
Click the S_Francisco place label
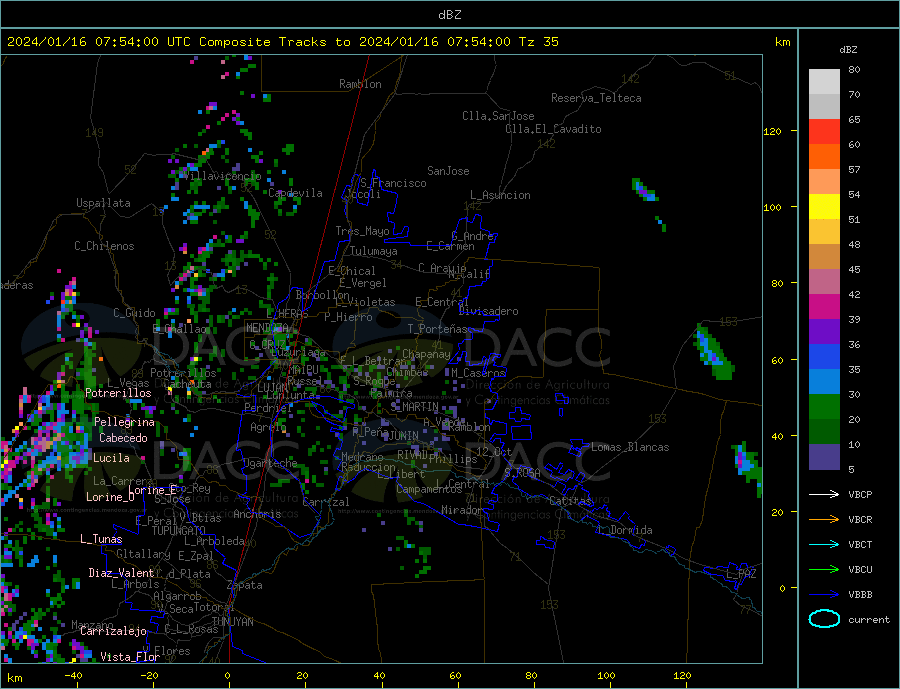[393, 183]
